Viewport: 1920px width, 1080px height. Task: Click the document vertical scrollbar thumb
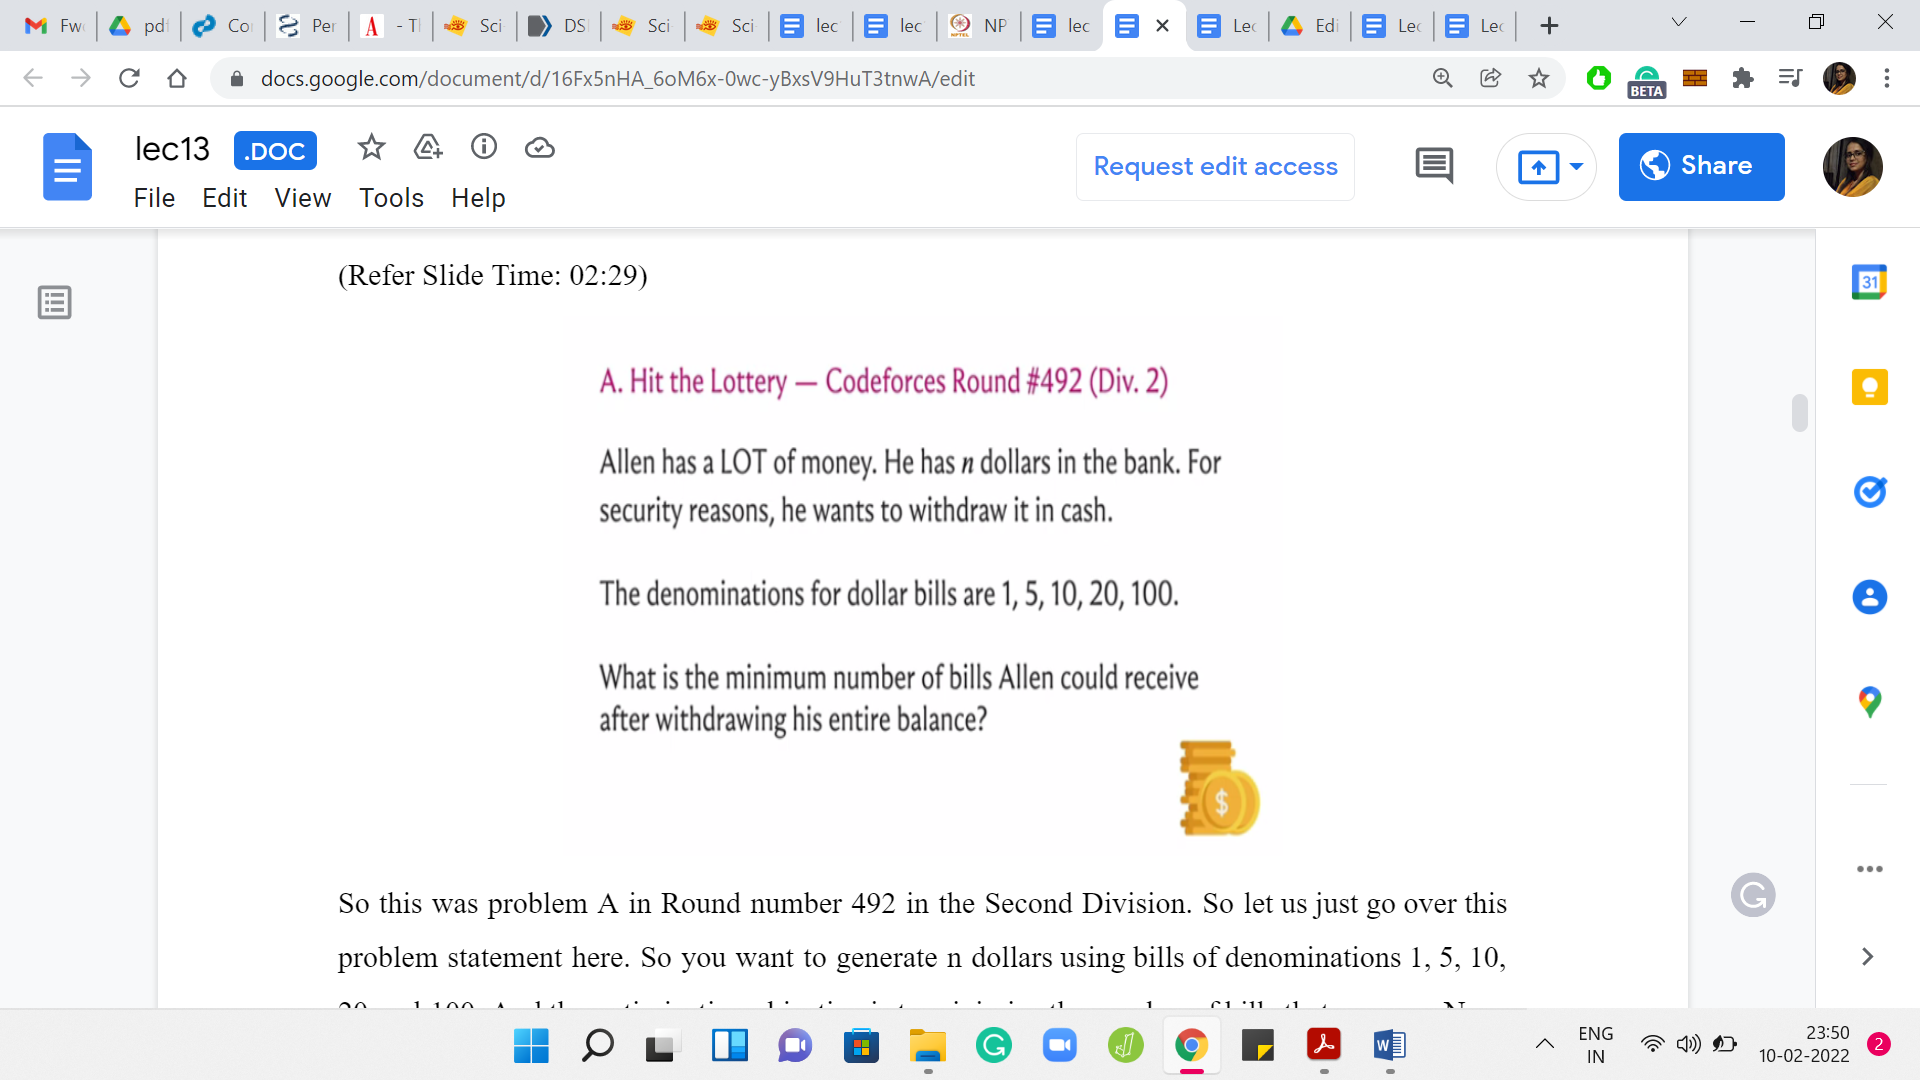tap(1800, 413)
